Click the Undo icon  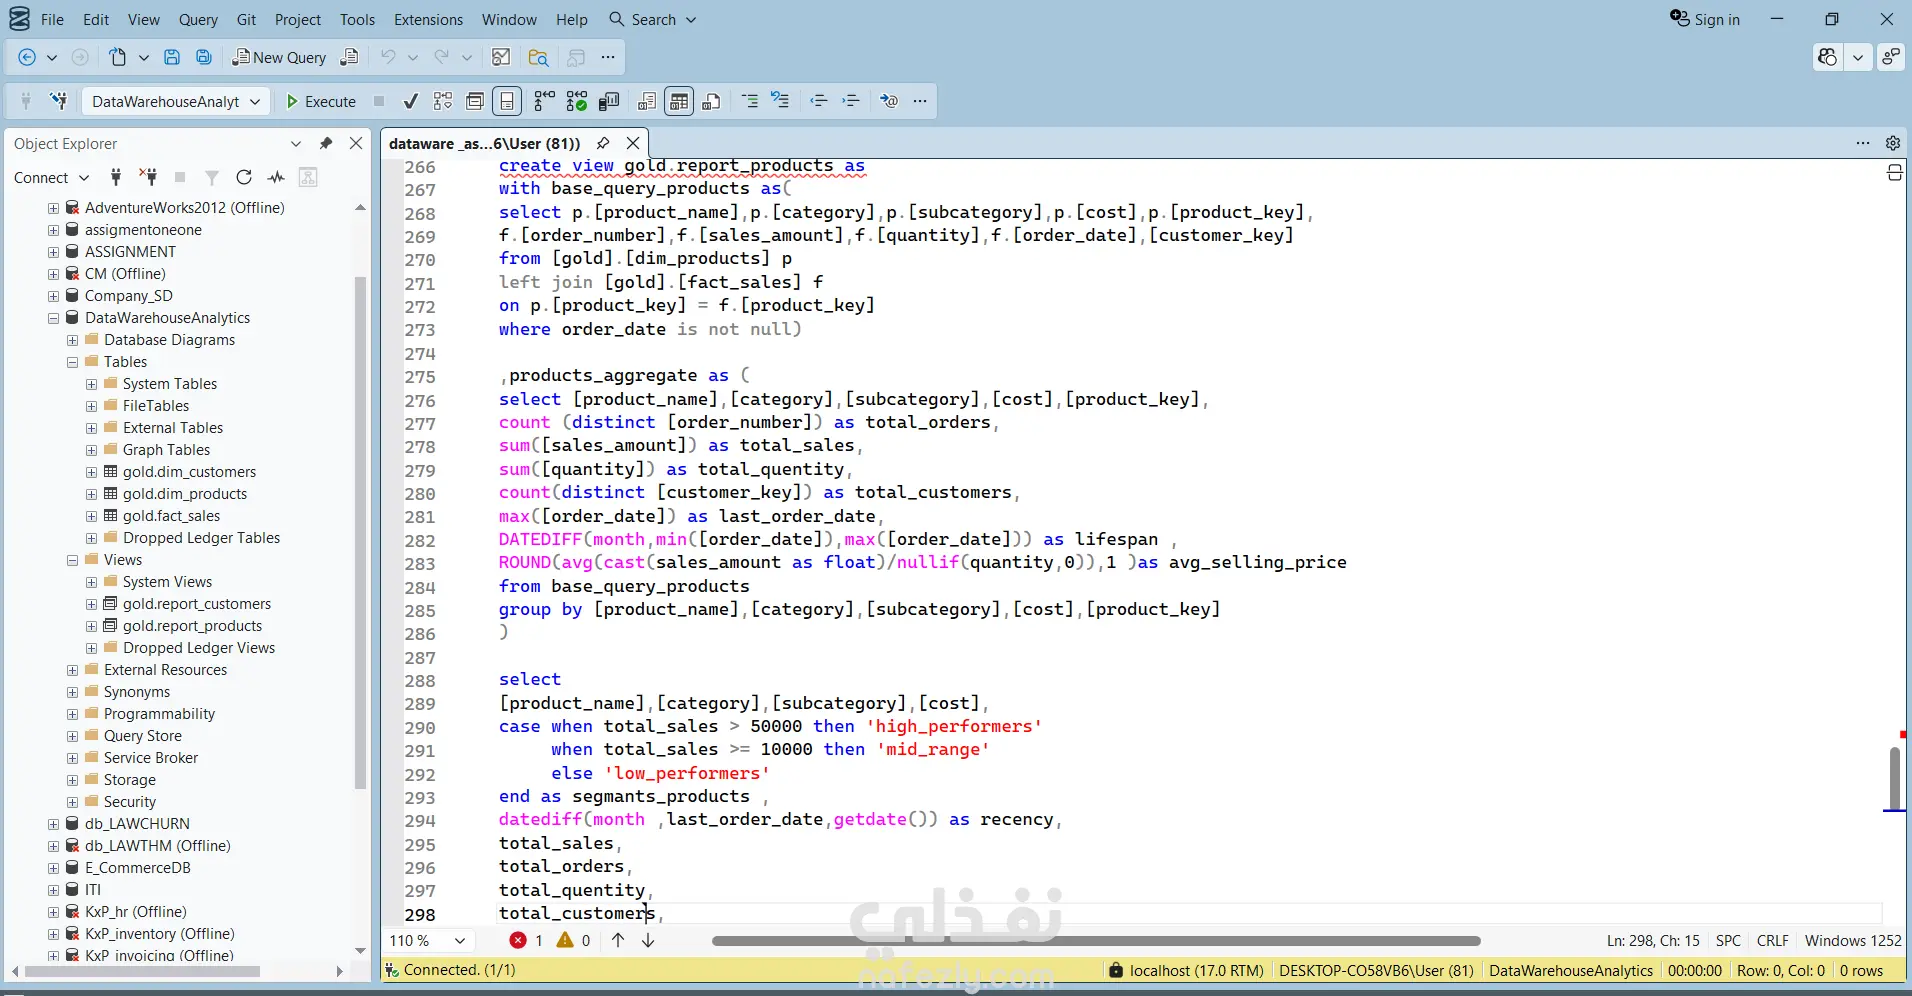coord(388,57)
